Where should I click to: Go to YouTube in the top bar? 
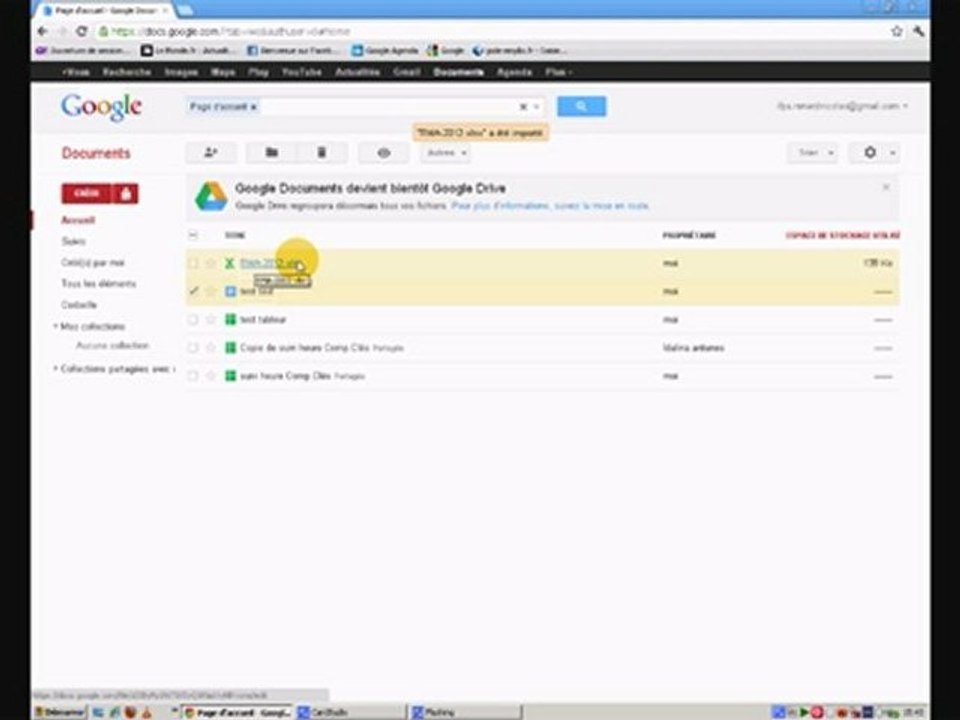pyautogui.click(x=302, y=72)
